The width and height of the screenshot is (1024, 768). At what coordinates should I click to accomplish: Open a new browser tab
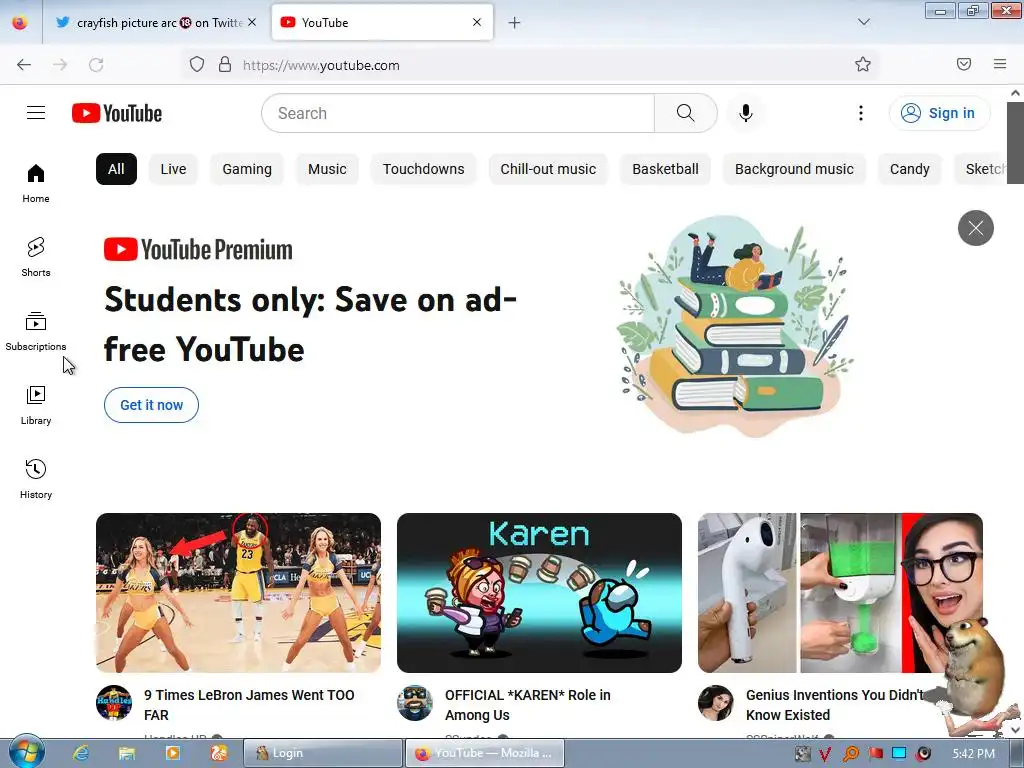coord(515,23)
